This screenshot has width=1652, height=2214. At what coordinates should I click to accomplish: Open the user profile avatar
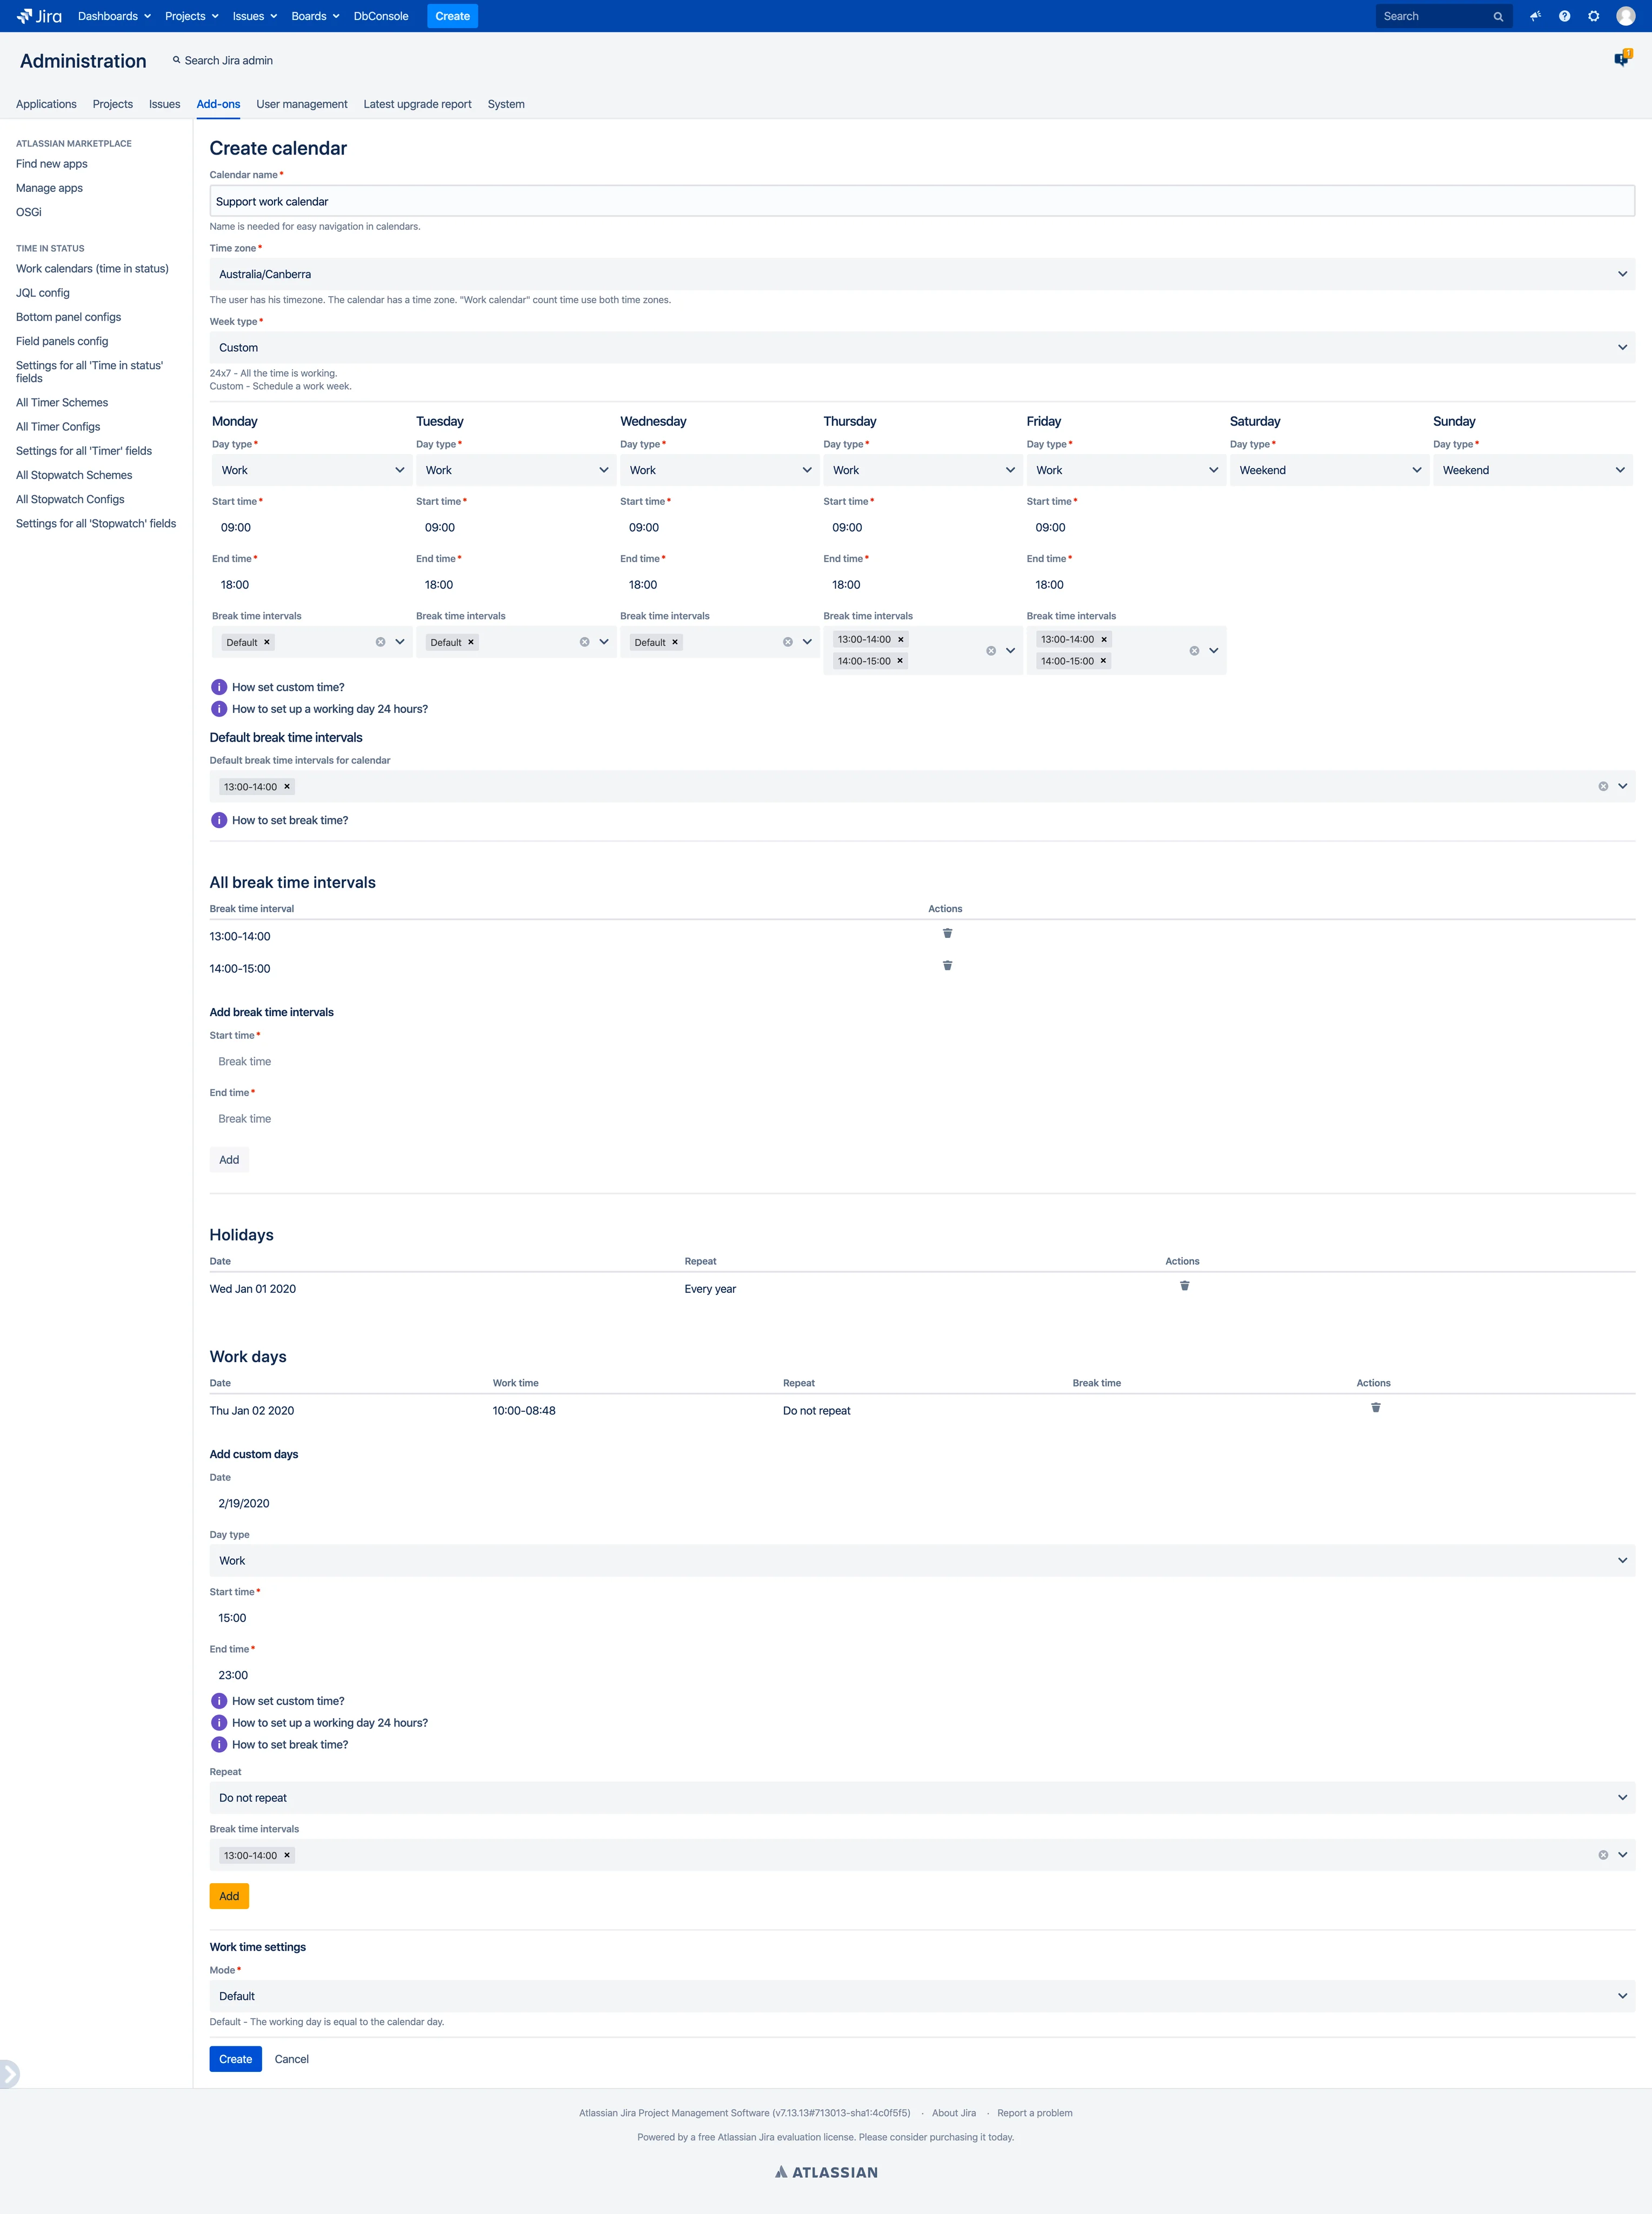pos(1626,16)
